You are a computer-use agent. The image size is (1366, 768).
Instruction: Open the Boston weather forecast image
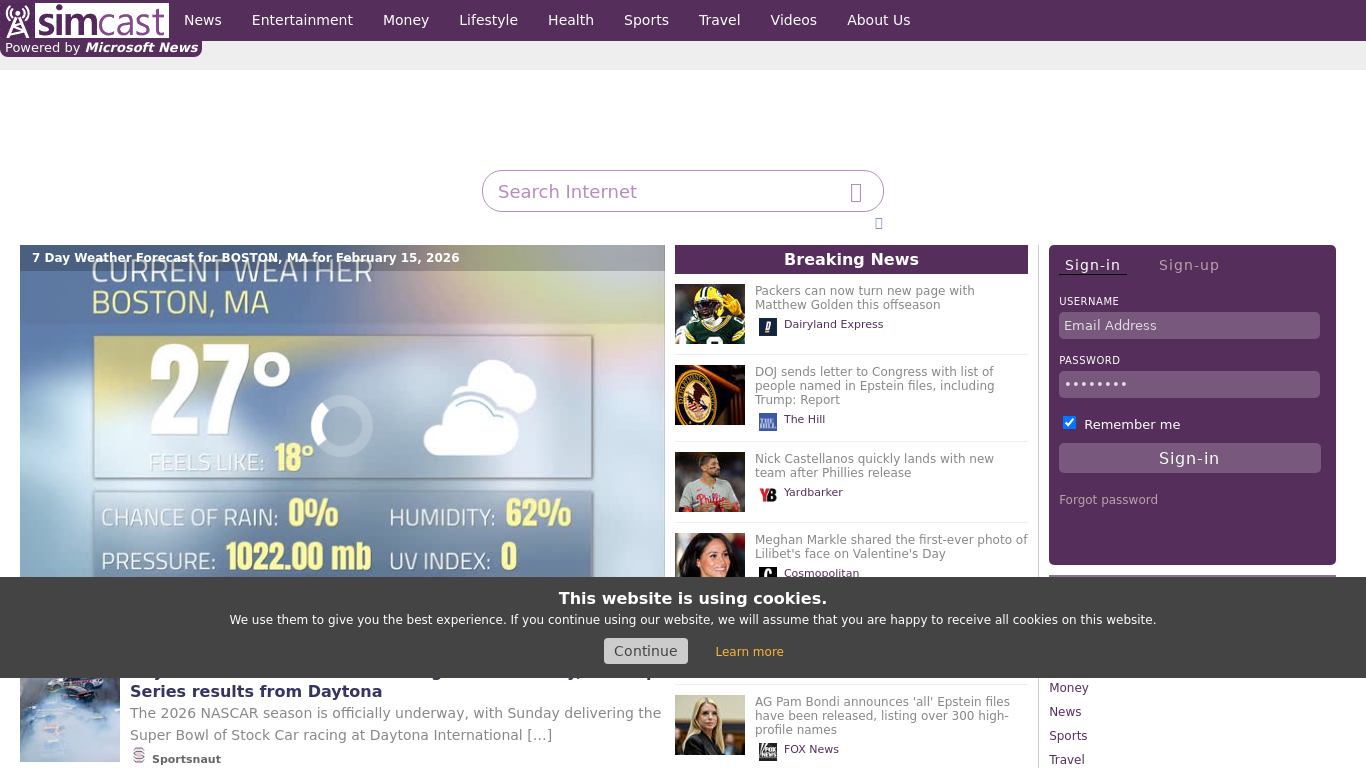342,420
